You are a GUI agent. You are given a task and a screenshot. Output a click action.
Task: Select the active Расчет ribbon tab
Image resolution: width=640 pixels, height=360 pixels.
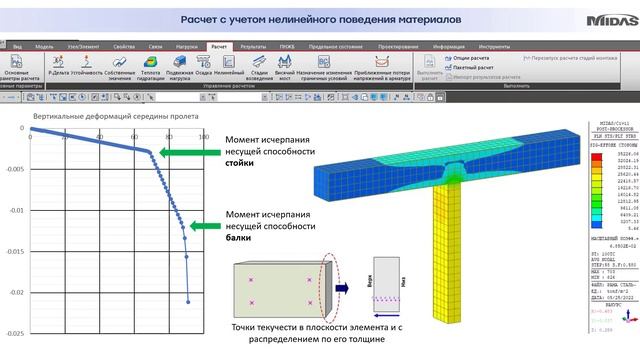coord(219,47)
